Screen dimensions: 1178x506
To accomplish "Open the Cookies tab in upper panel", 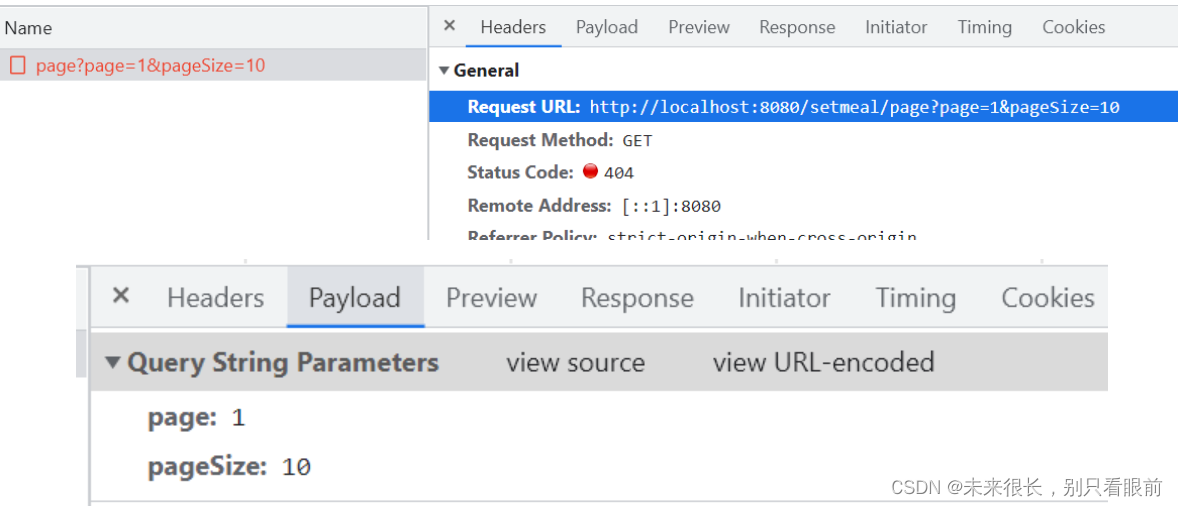I will [1074, 27].
